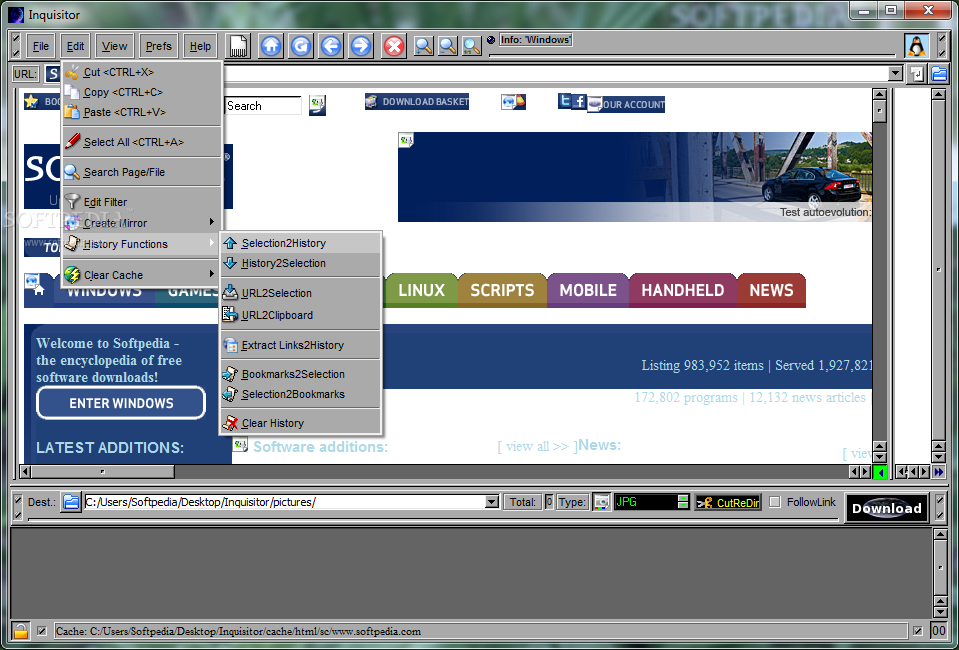The height and width of the screenshot is (650, 959).
Task: Select Selection2History submenu entry
Action: 301,243
